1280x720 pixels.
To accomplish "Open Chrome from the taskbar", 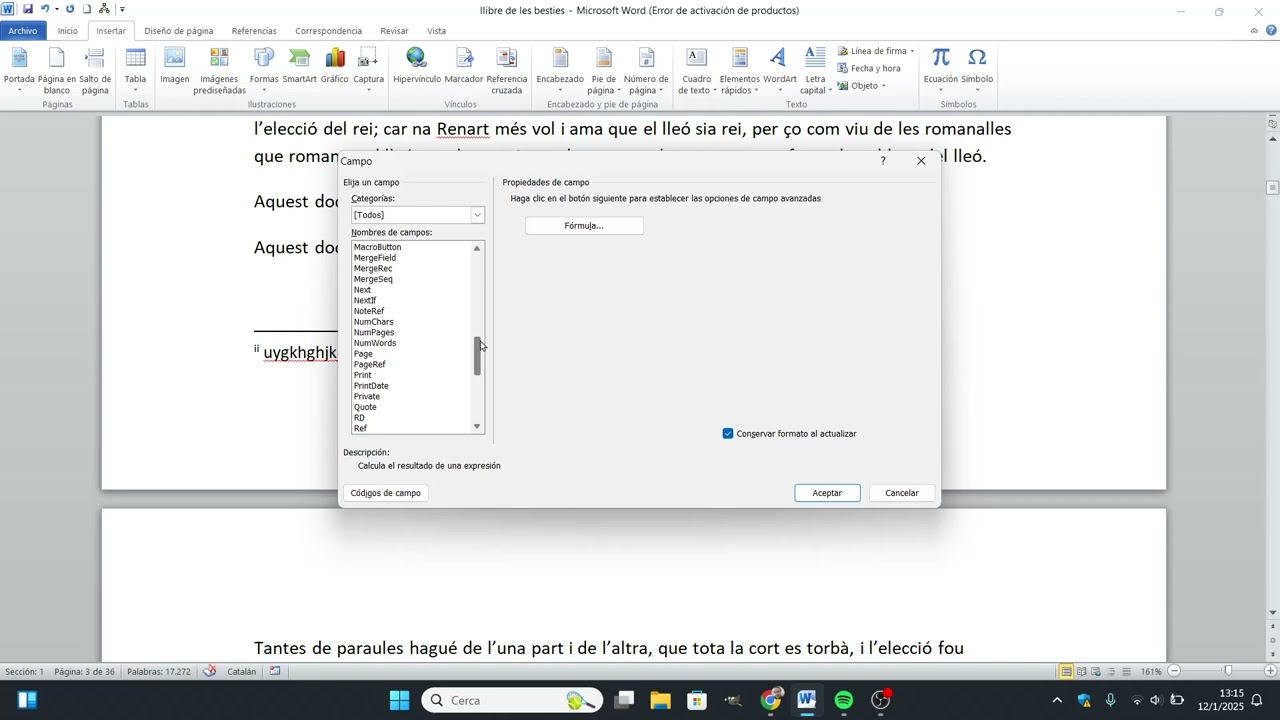I will 771,700.
